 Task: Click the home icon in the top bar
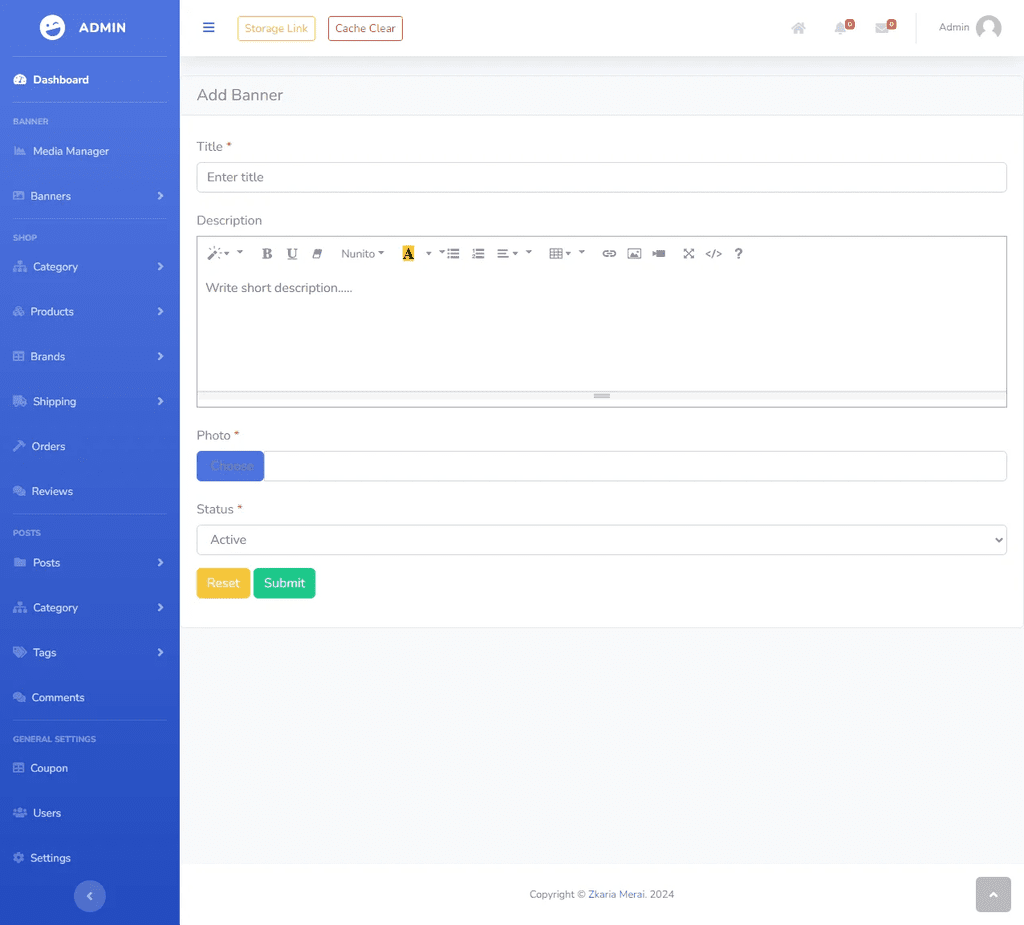798,28
